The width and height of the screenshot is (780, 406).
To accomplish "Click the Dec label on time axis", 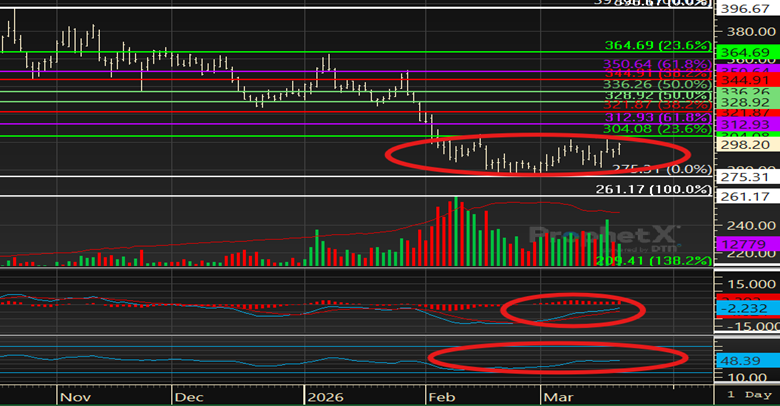I will (x=189, y=398).
